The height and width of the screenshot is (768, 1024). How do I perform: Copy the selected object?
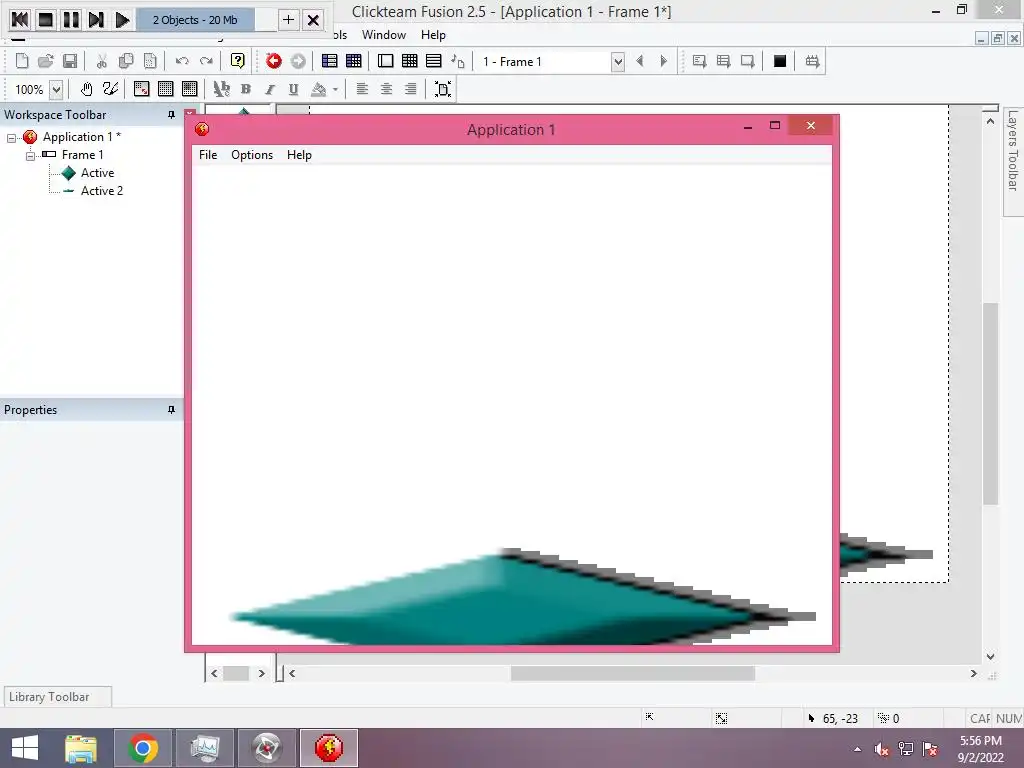(x=126, y=61)
